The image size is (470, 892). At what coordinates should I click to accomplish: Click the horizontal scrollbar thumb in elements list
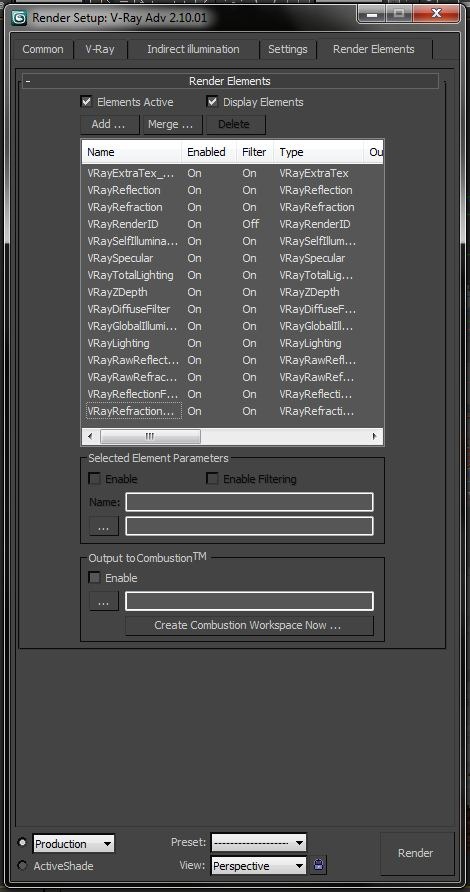coord(150,436)
